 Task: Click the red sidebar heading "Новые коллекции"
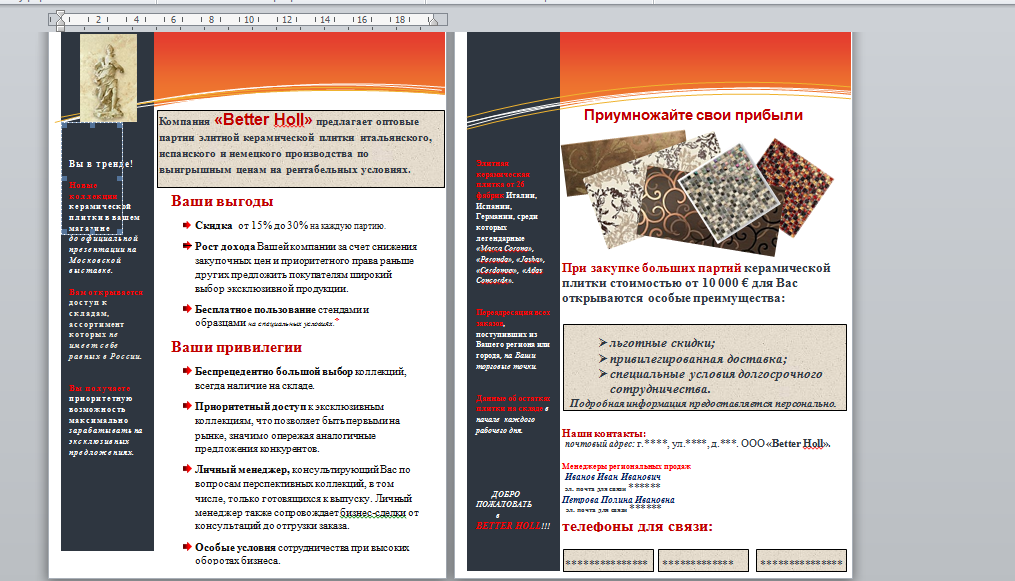click(x=93, y=190)
